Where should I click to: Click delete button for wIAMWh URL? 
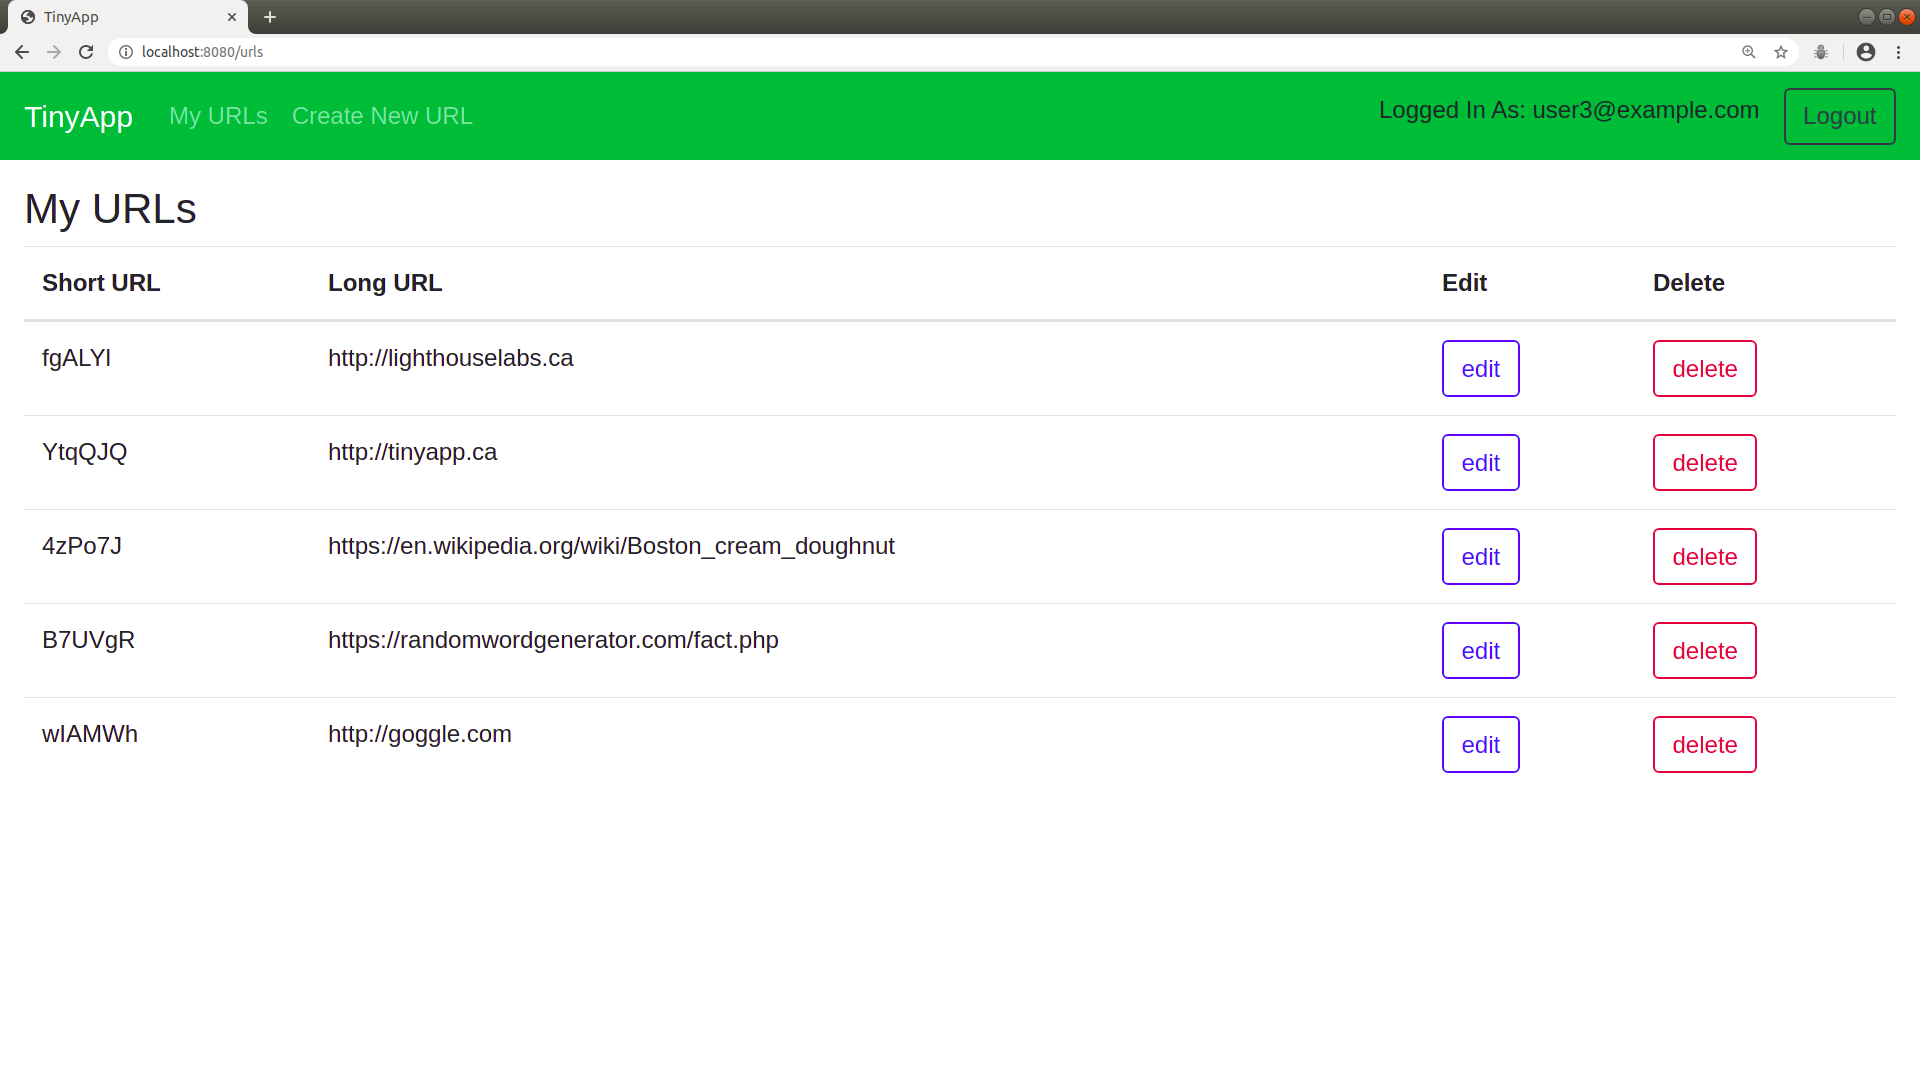(1705, 744)
